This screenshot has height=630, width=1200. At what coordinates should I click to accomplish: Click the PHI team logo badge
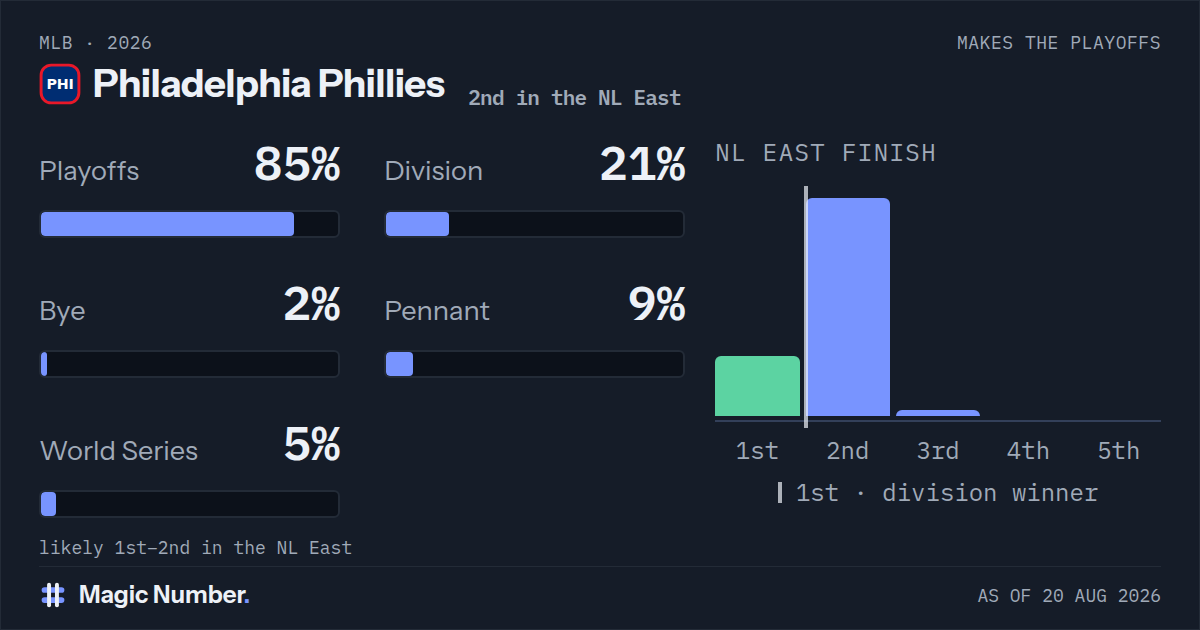click(60, 84)
